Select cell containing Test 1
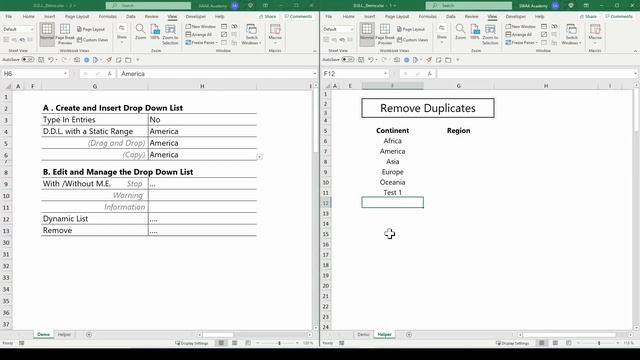The image size is (640, 360). pyautogui.click(x=393, y=192)
